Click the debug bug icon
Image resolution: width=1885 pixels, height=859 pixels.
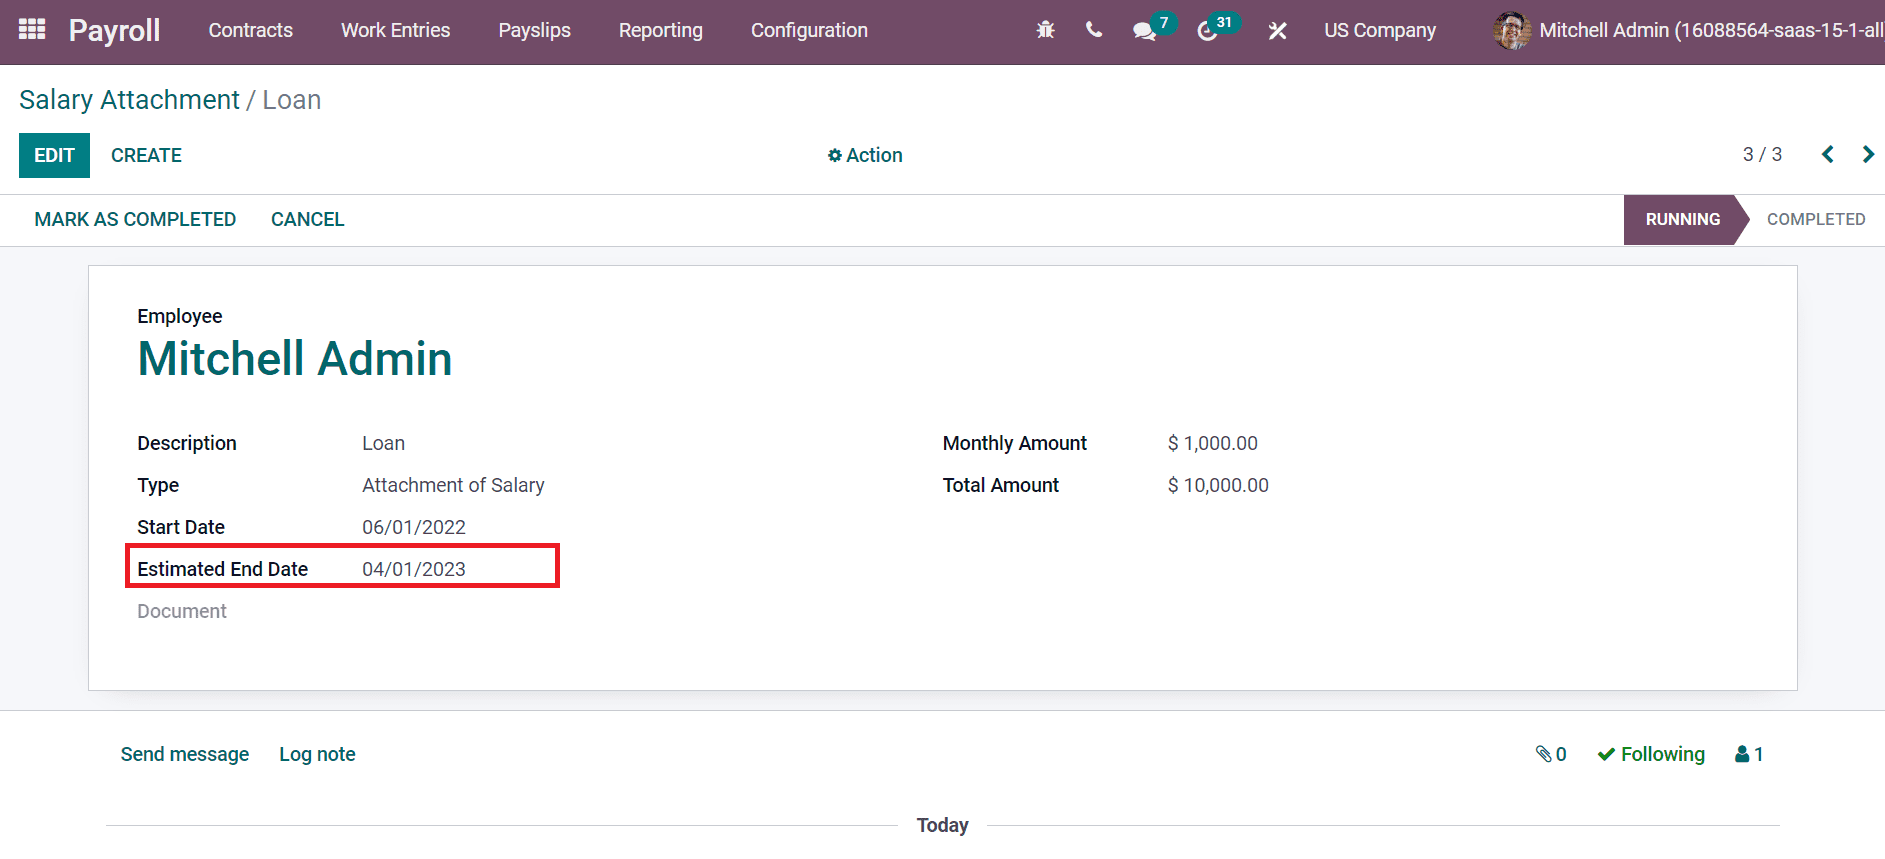click(x=1045, y=30)
